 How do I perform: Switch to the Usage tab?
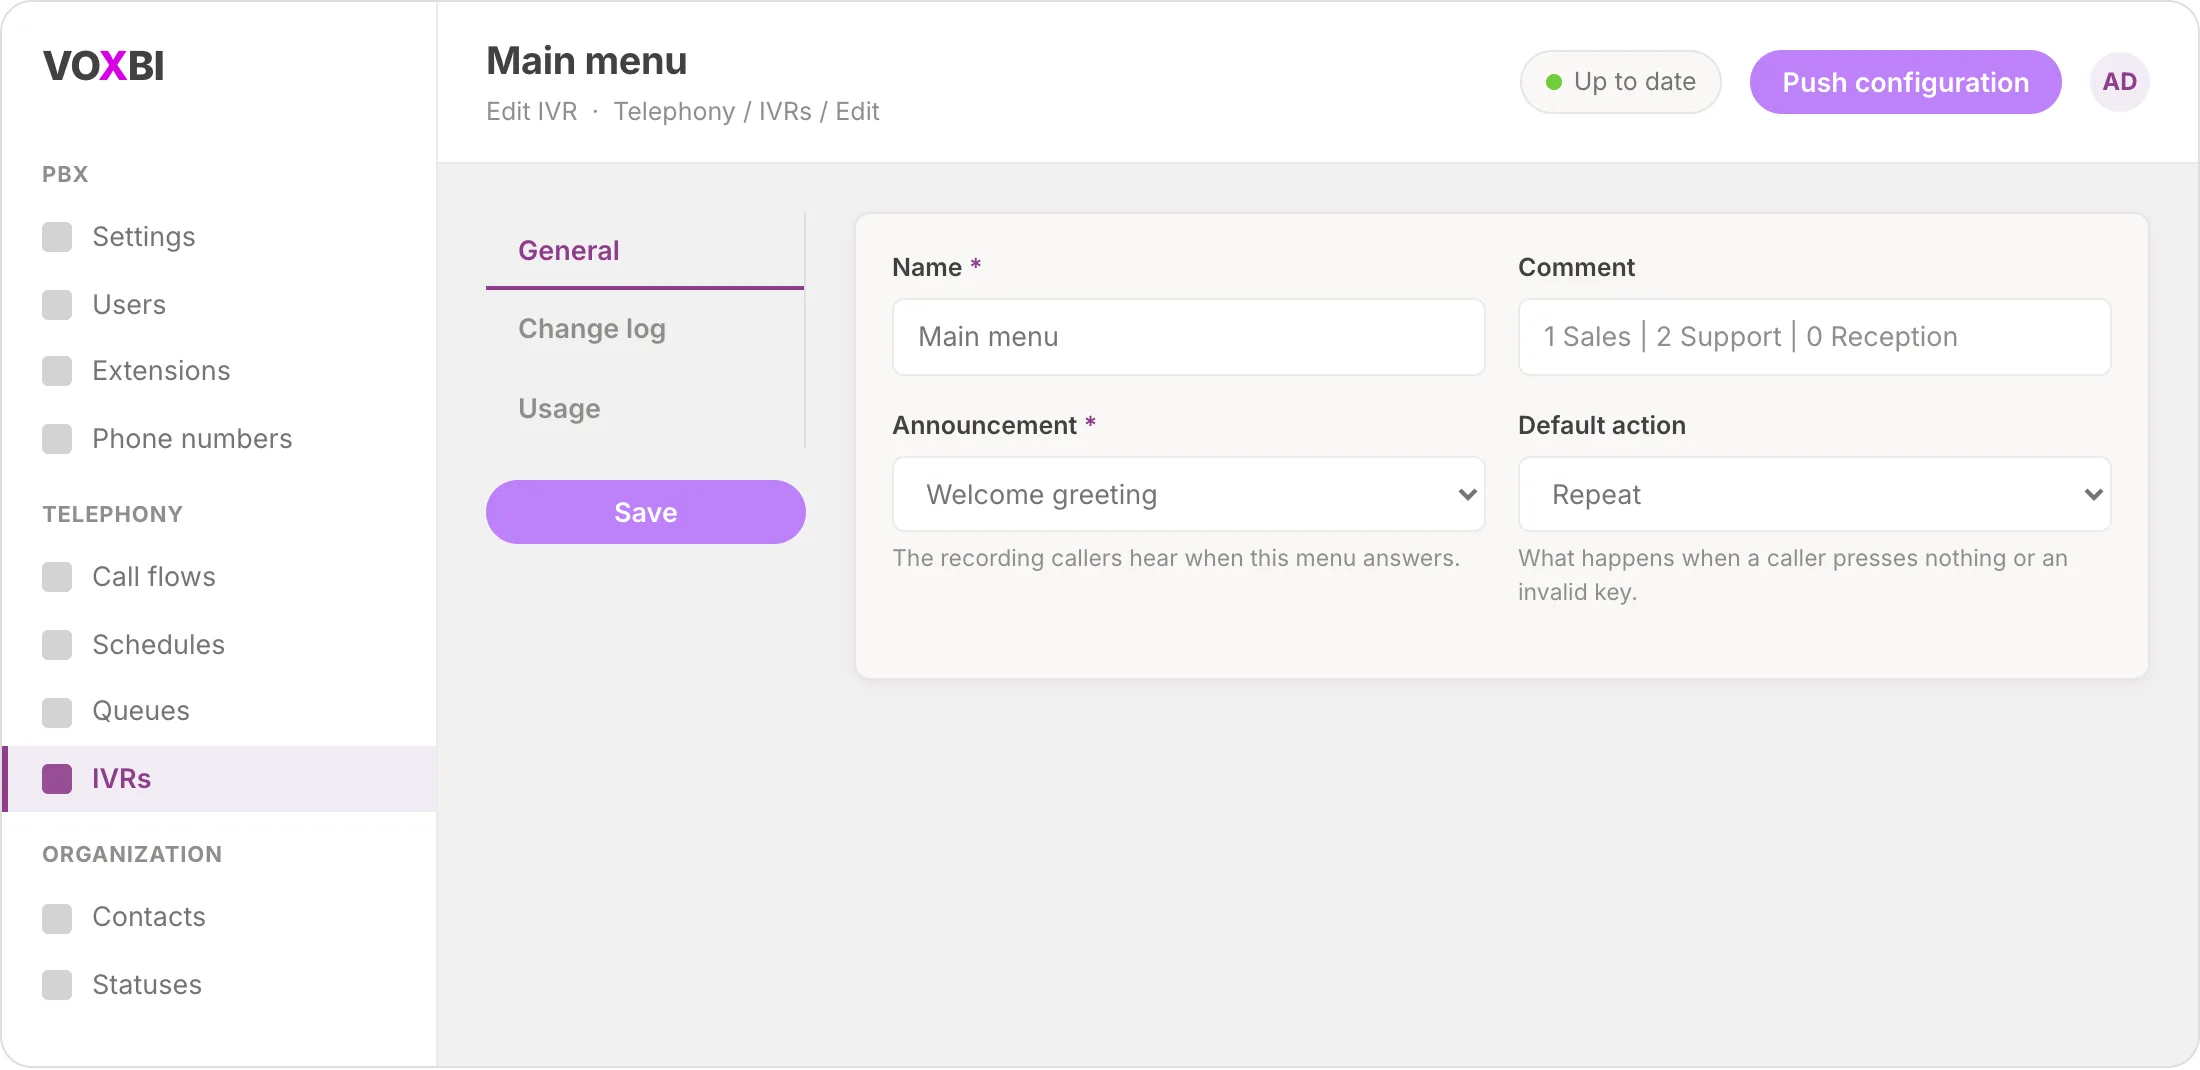pyautogui.click(x=645, y=408)
